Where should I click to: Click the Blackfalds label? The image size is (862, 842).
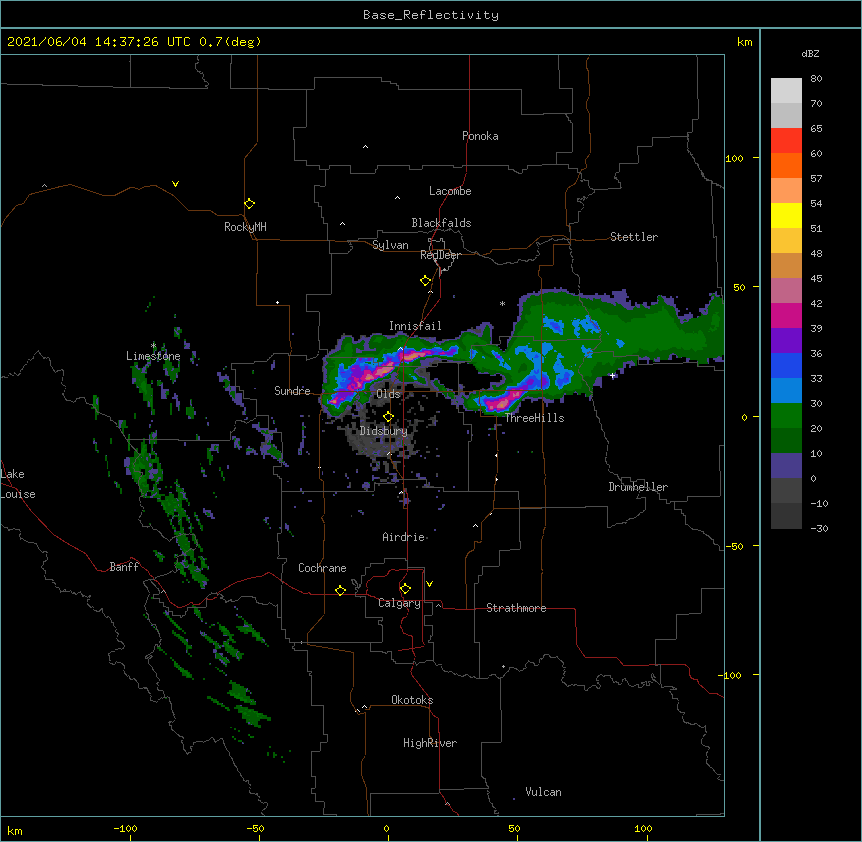pos(441,223)
